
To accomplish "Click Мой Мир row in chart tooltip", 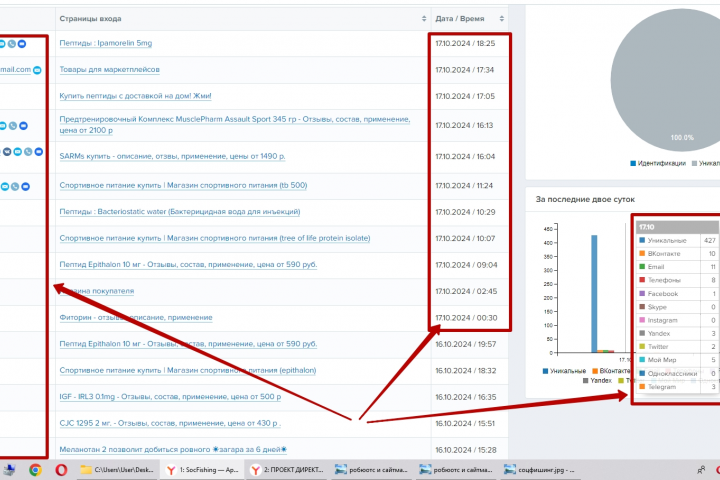I will click(x=677, y=360).
